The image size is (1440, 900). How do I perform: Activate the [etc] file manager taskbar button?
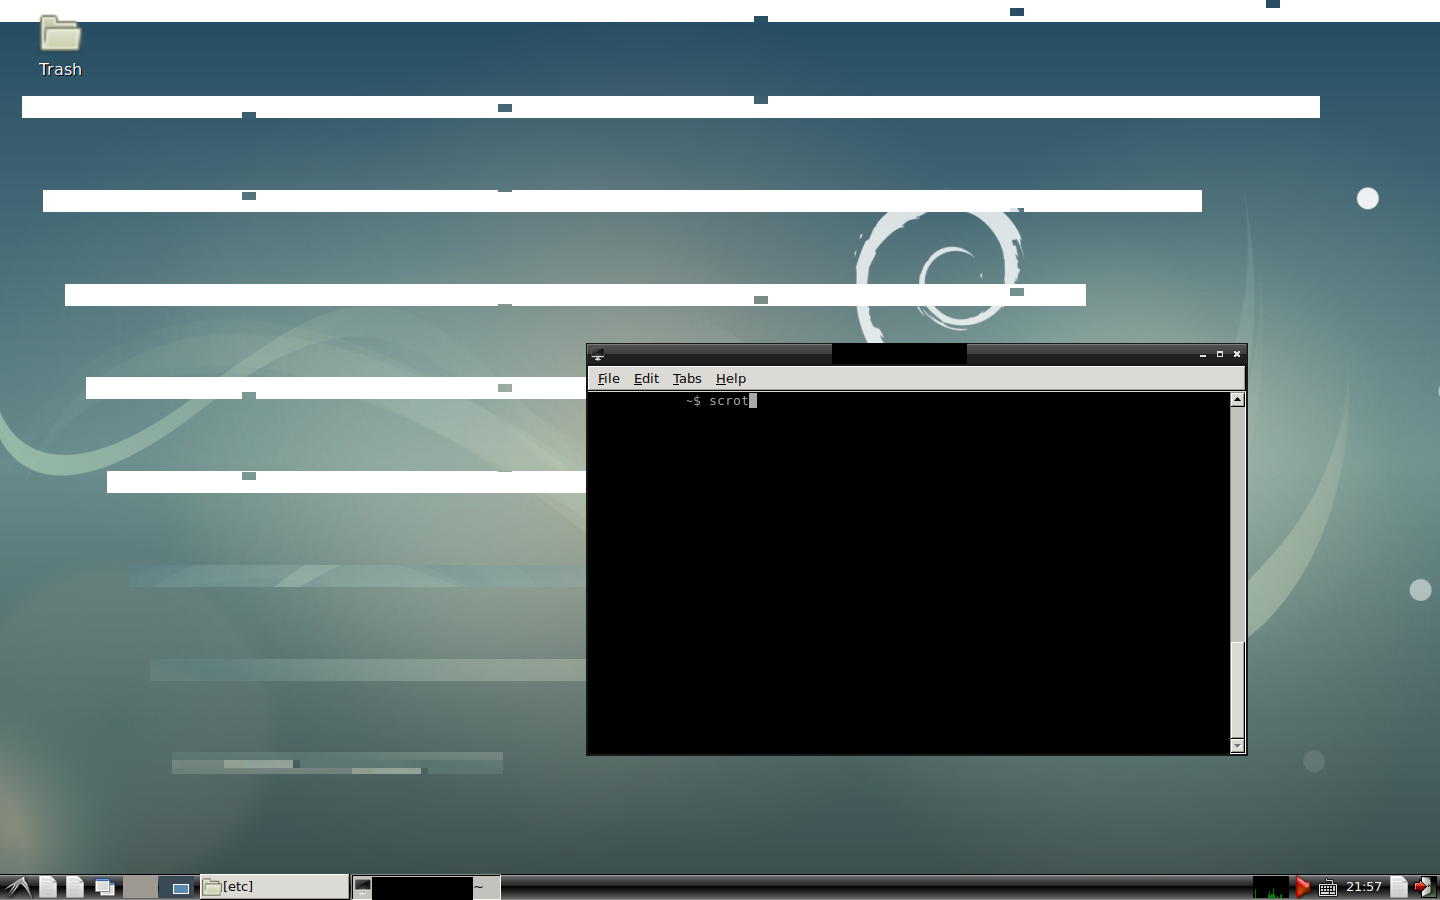[x=275, y=887]
